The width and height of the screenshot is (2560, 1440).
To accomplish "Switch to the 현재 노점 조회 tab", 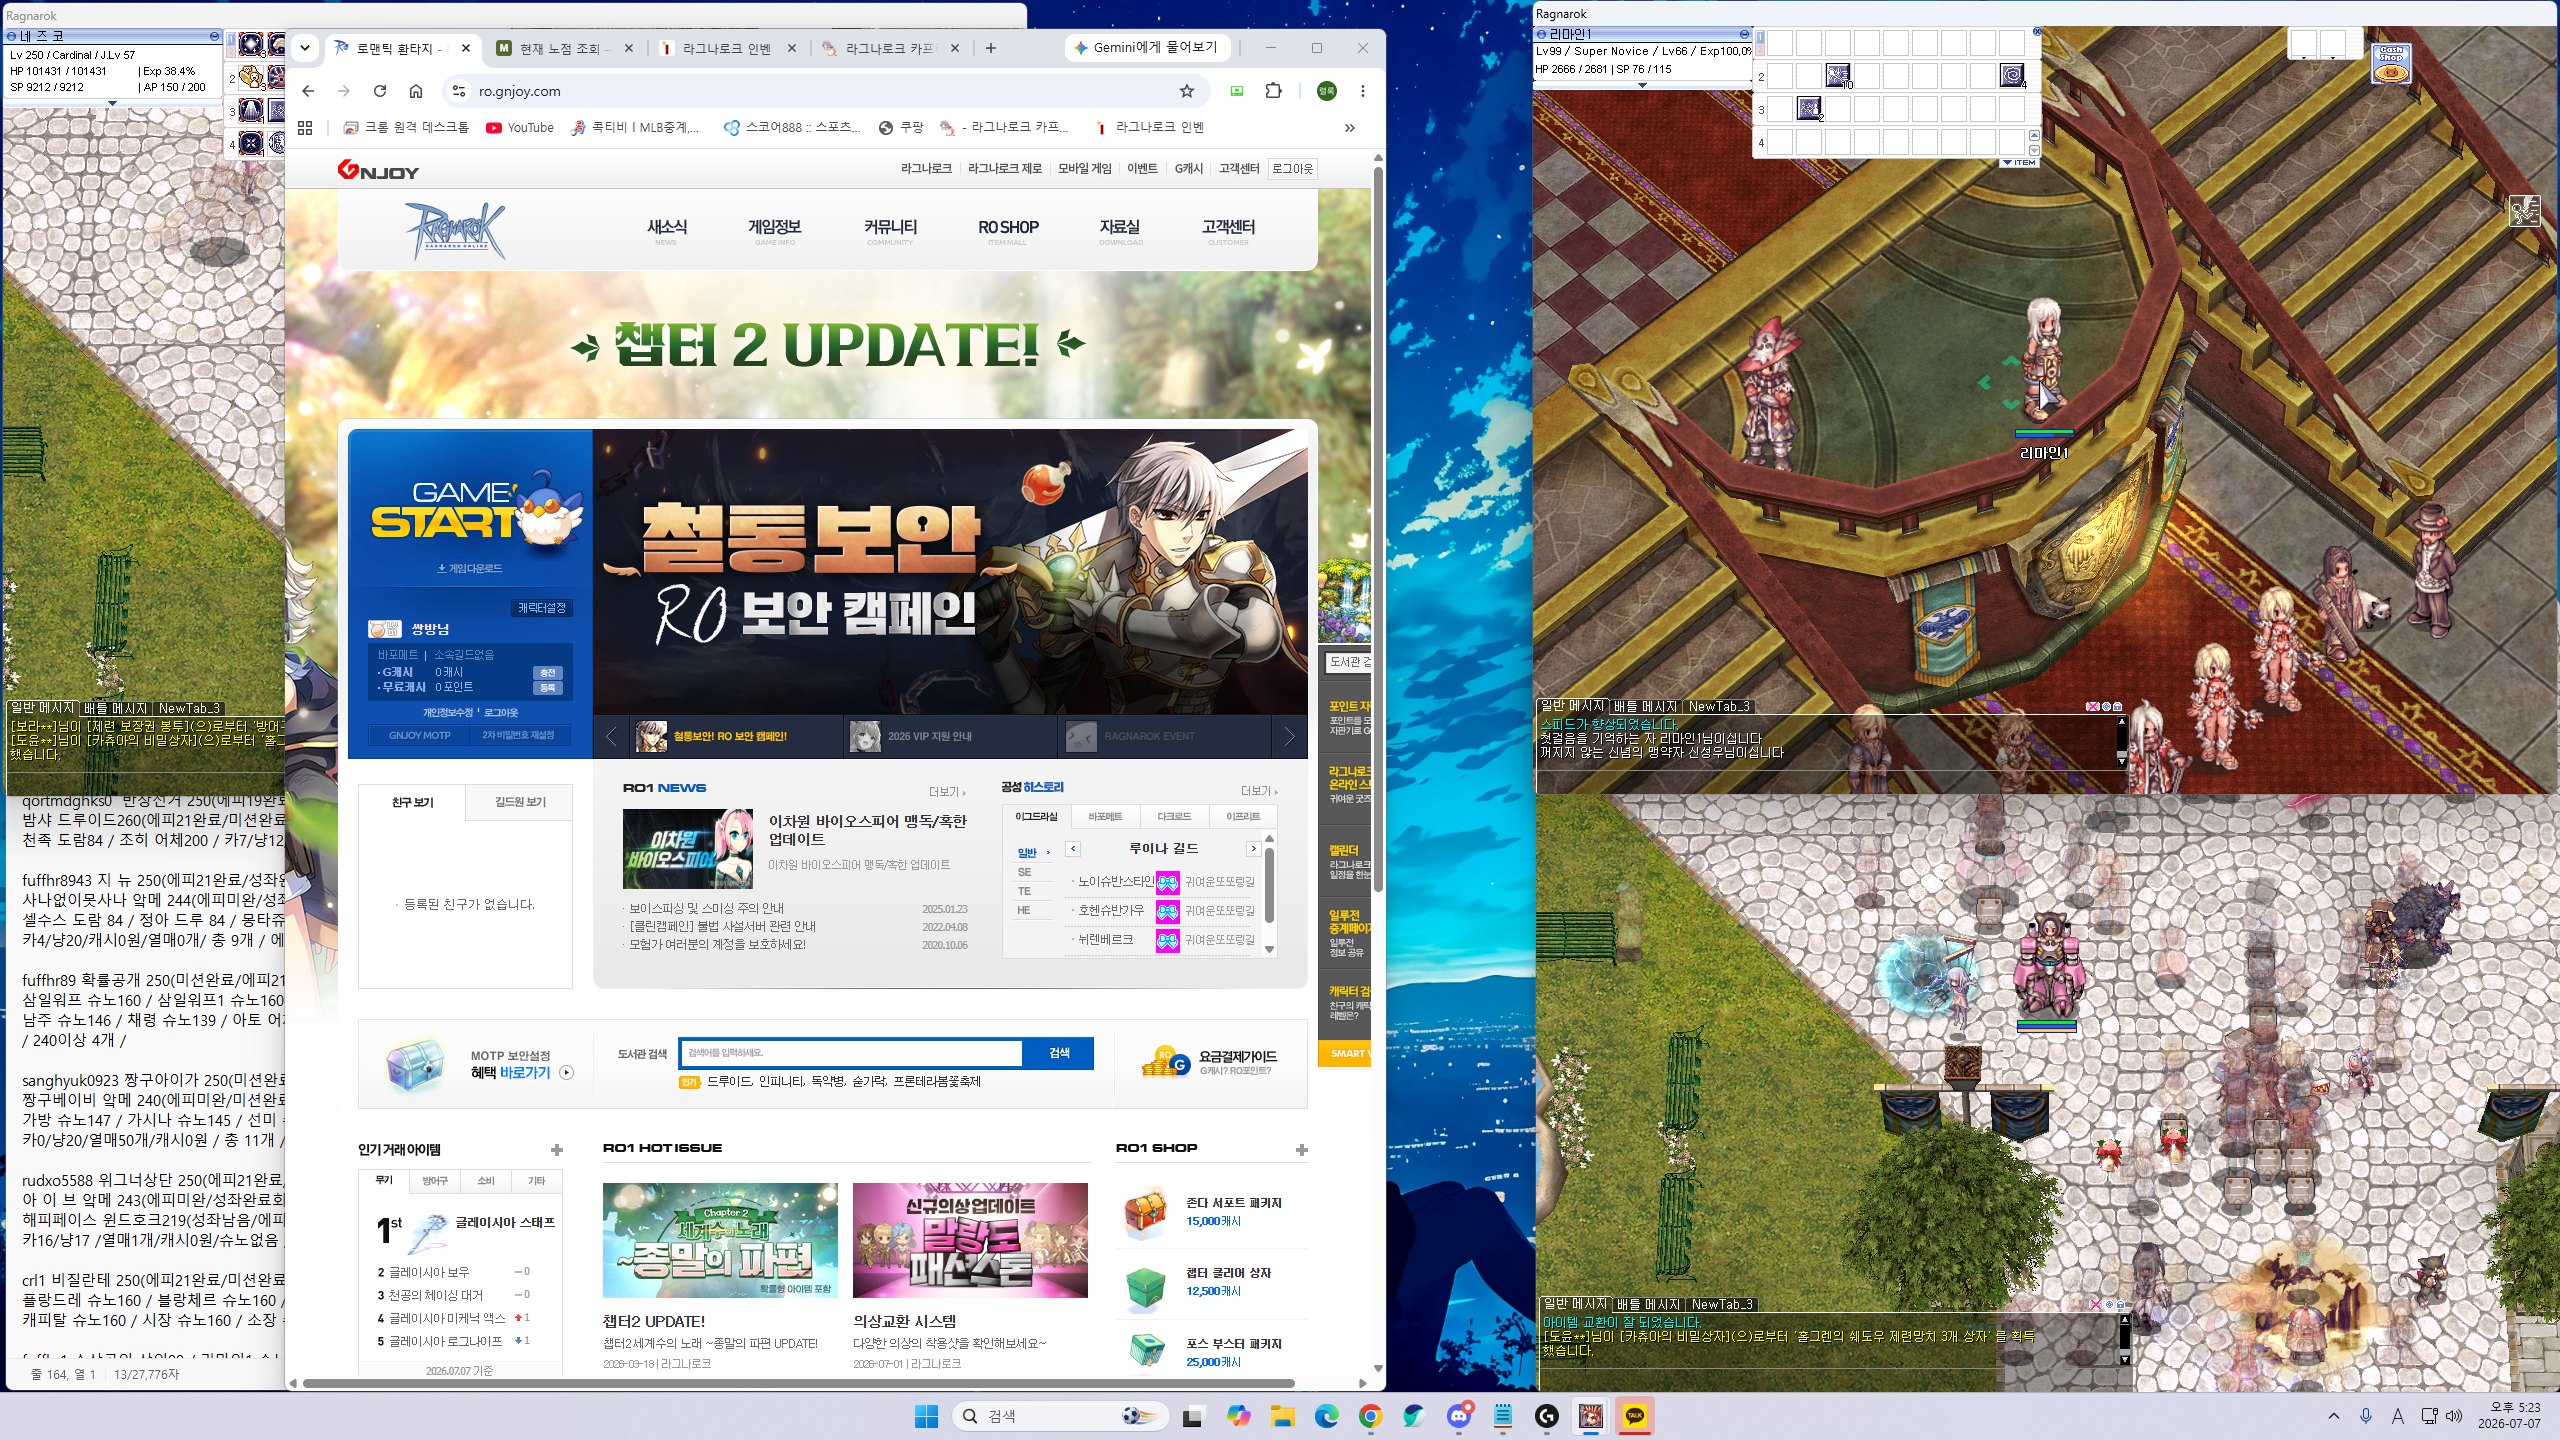I will coord(564,48).
